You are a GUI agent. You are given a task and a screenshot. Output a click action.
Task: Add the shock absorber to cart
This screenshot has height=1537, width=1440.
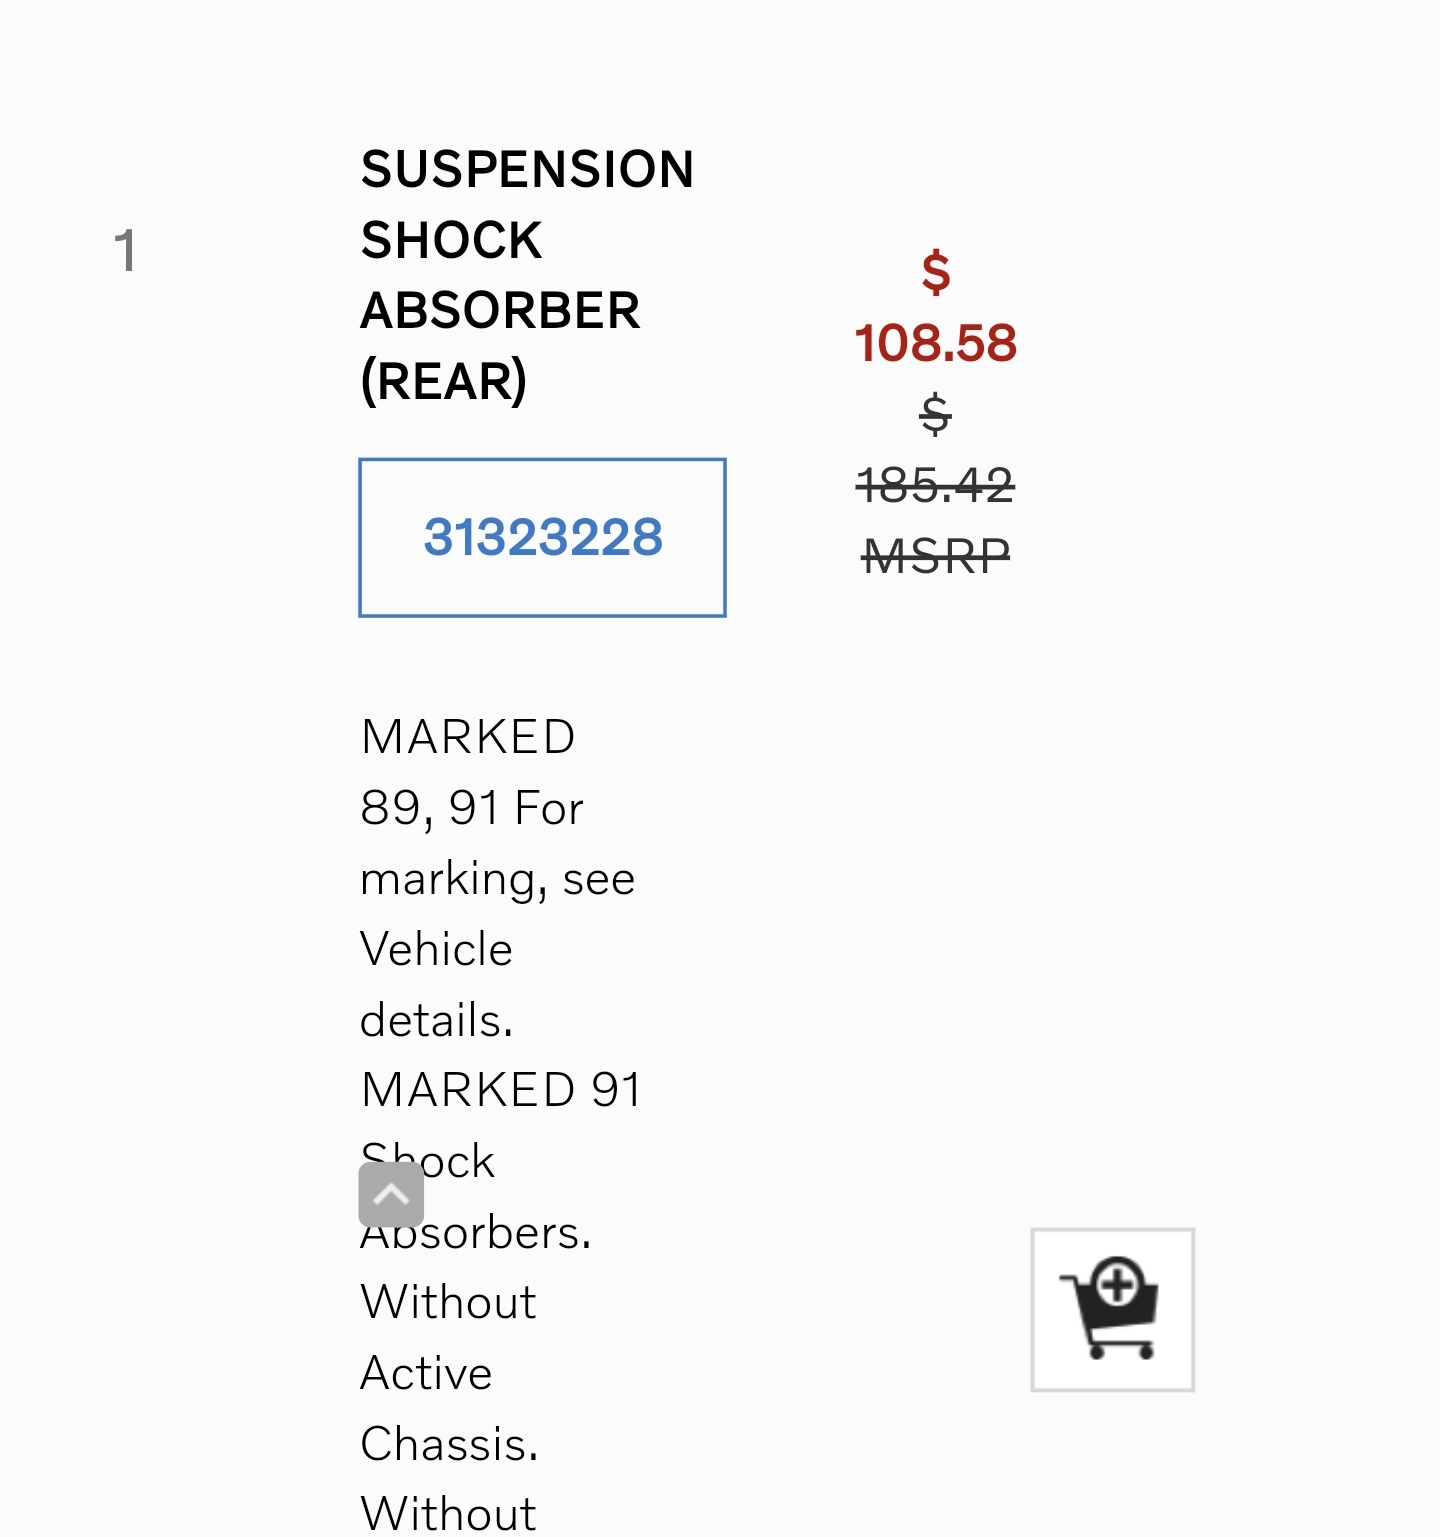coord(1112,1309)
